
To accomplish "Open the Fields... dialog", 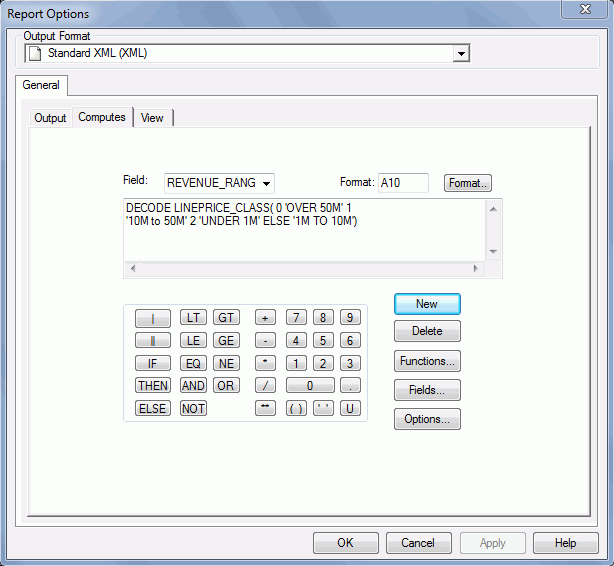I will [x=427, y=390].
